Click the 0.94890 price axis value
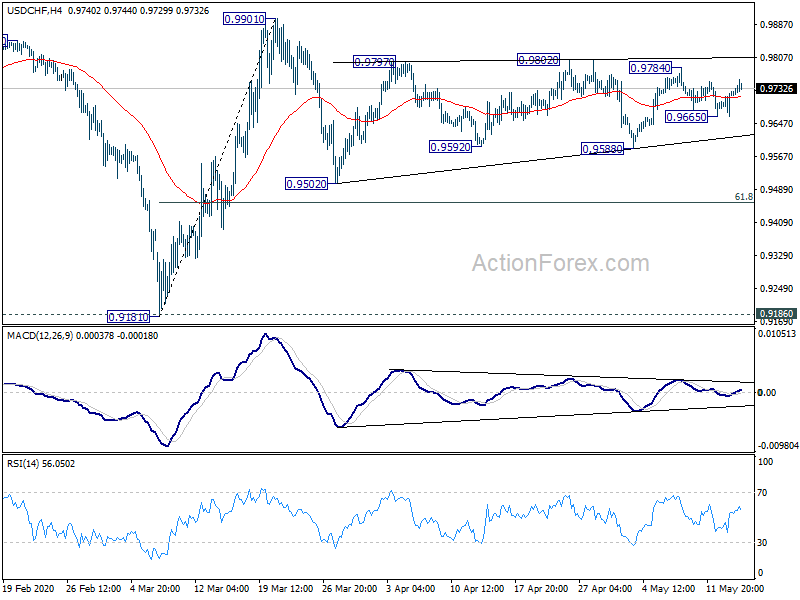 tap(776, 190)
